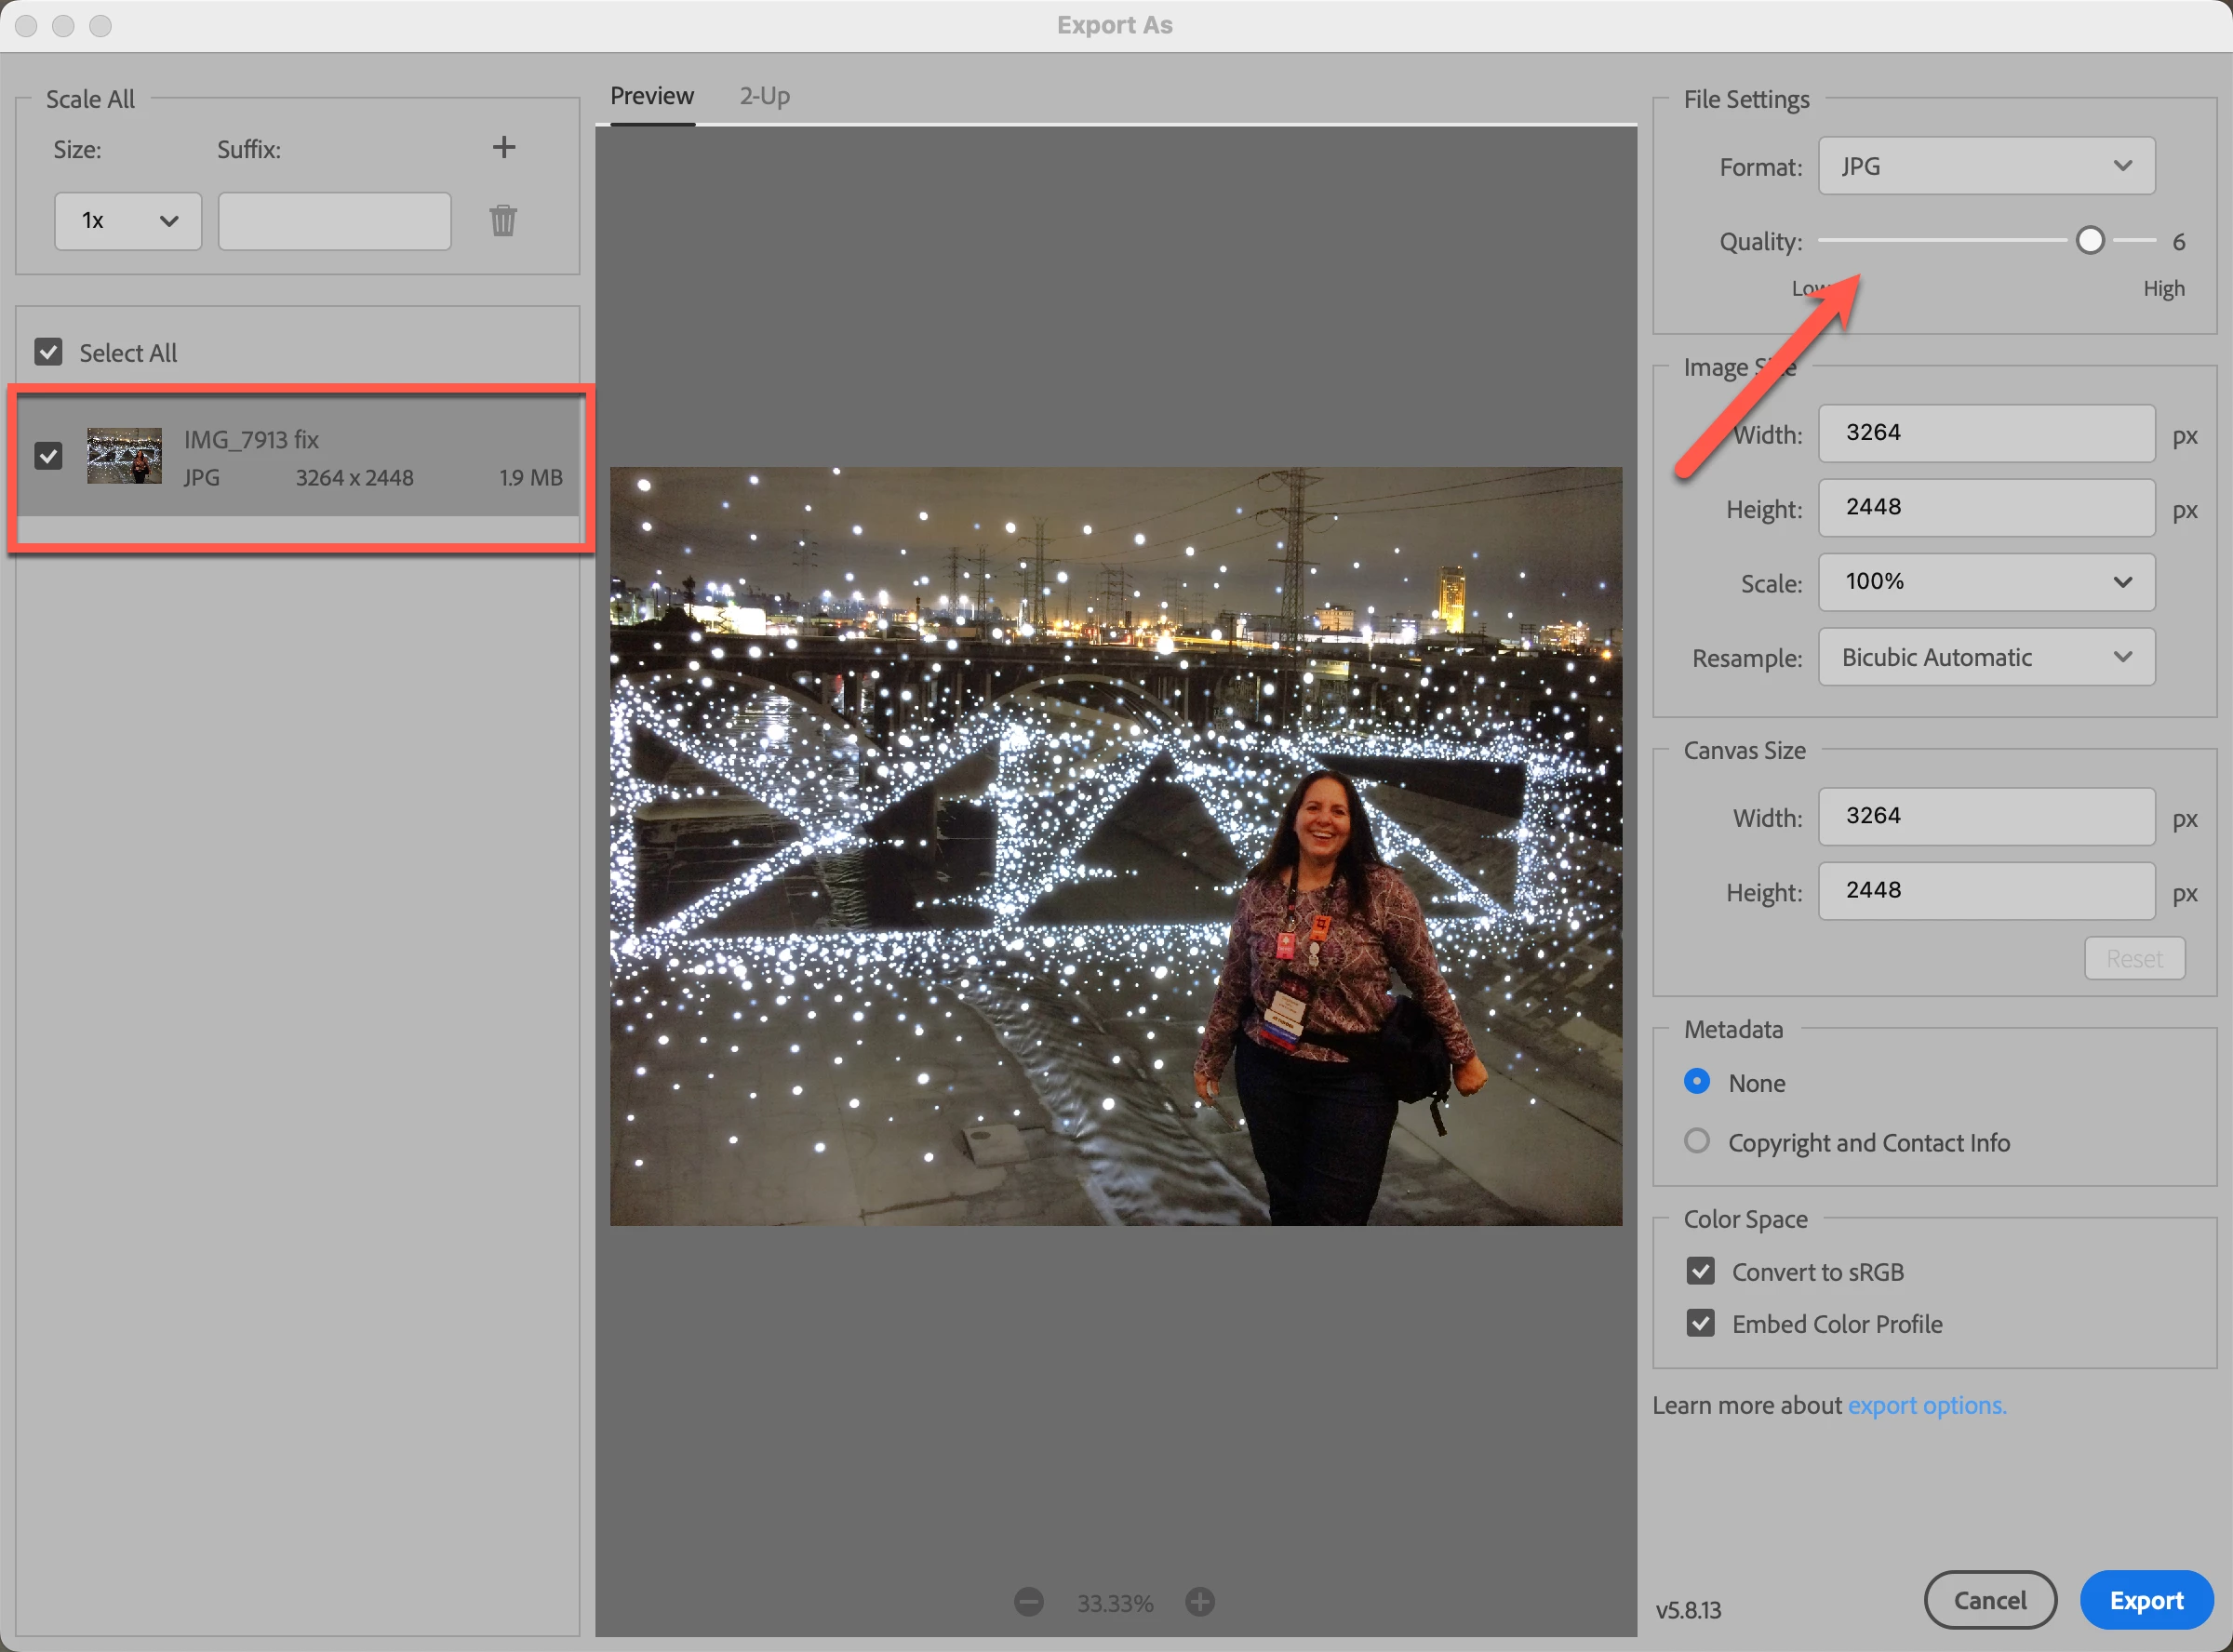The width and height of the screenshot is (2233, 1652).
Task: Toggle the Select All checkbox
Action: pos(48,352)
